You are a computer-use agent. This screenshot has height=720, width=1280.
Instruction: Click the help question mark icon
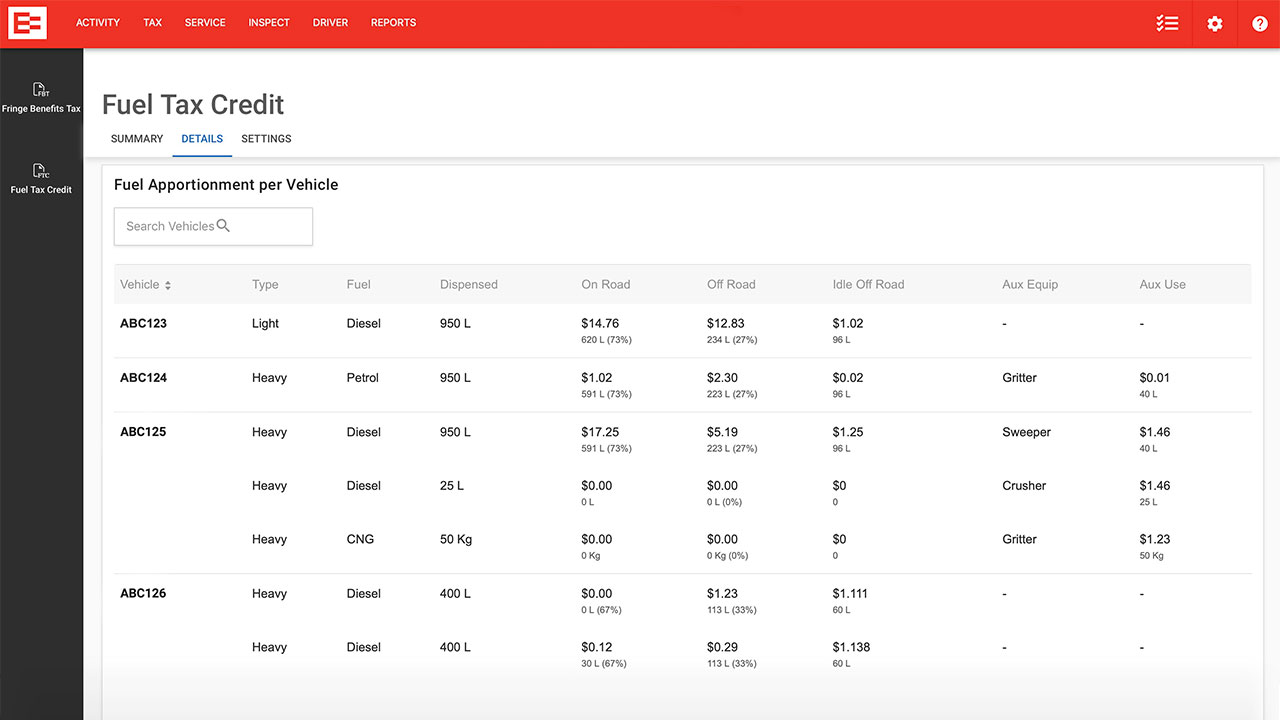click(1260, 23)
